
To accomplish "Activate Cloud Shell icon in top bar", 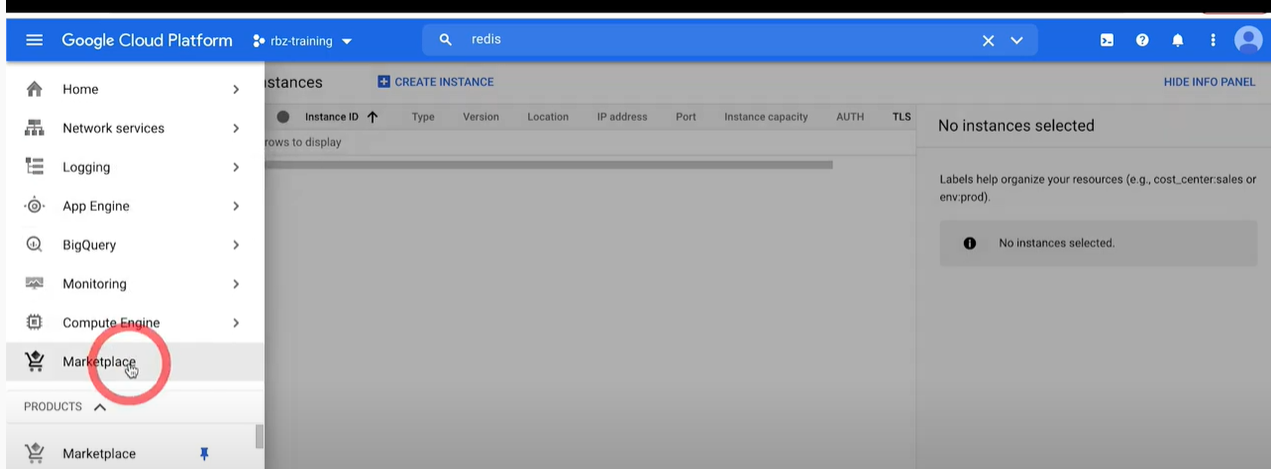I will (x=1107, y=41).
